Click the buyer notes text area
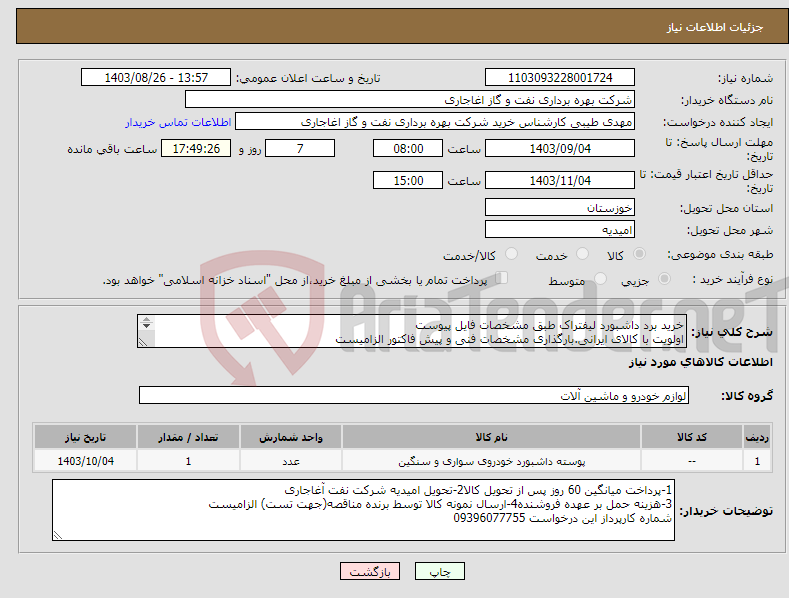The height and width of the screenshot is (598, 789). coord(363,510)
